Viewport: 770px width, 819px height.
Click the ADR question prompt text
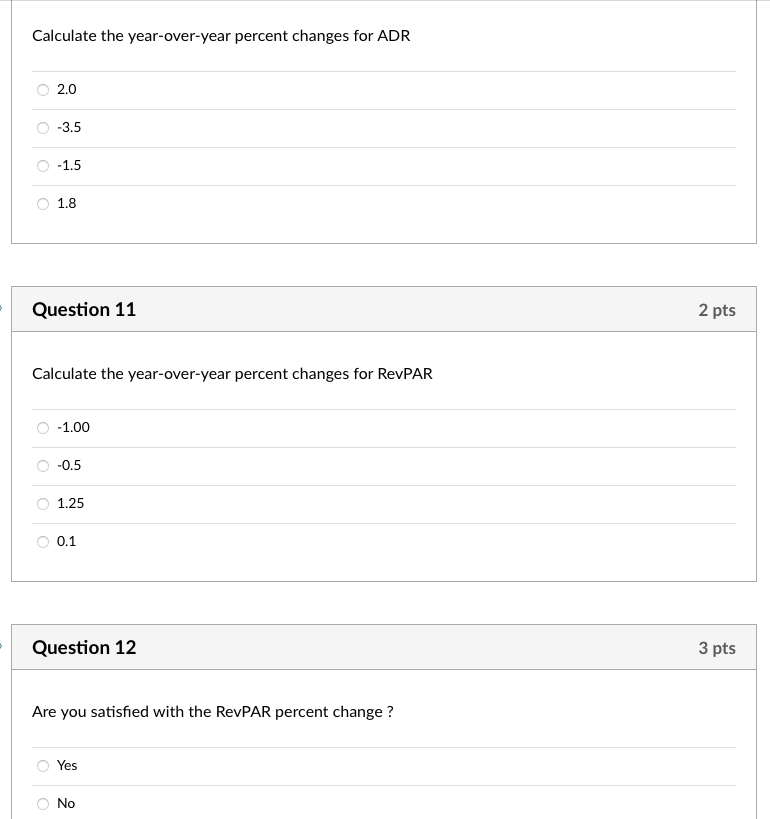pos(221,35)
